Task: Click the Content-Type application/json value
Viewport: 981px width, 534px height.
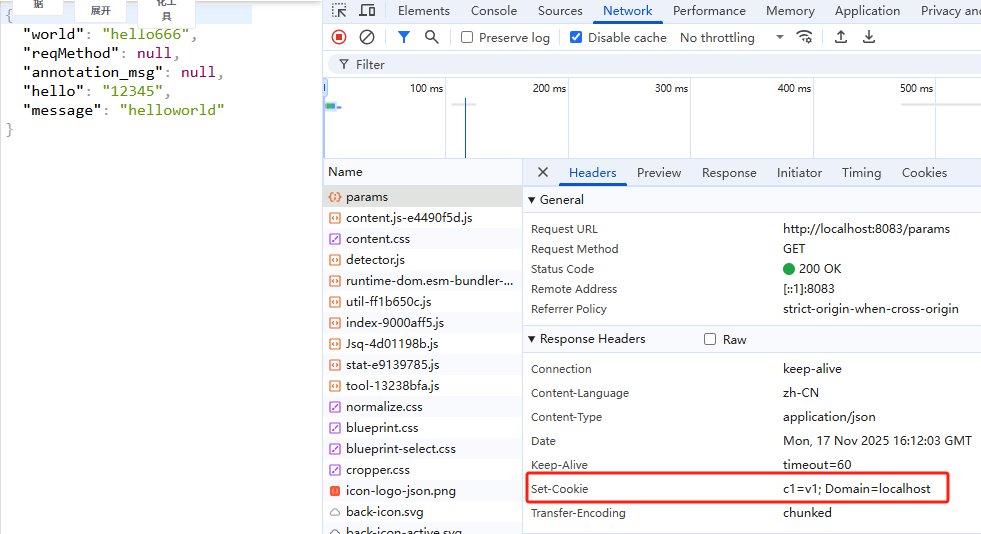Action: pyautogui.click(x=829, y=417)
